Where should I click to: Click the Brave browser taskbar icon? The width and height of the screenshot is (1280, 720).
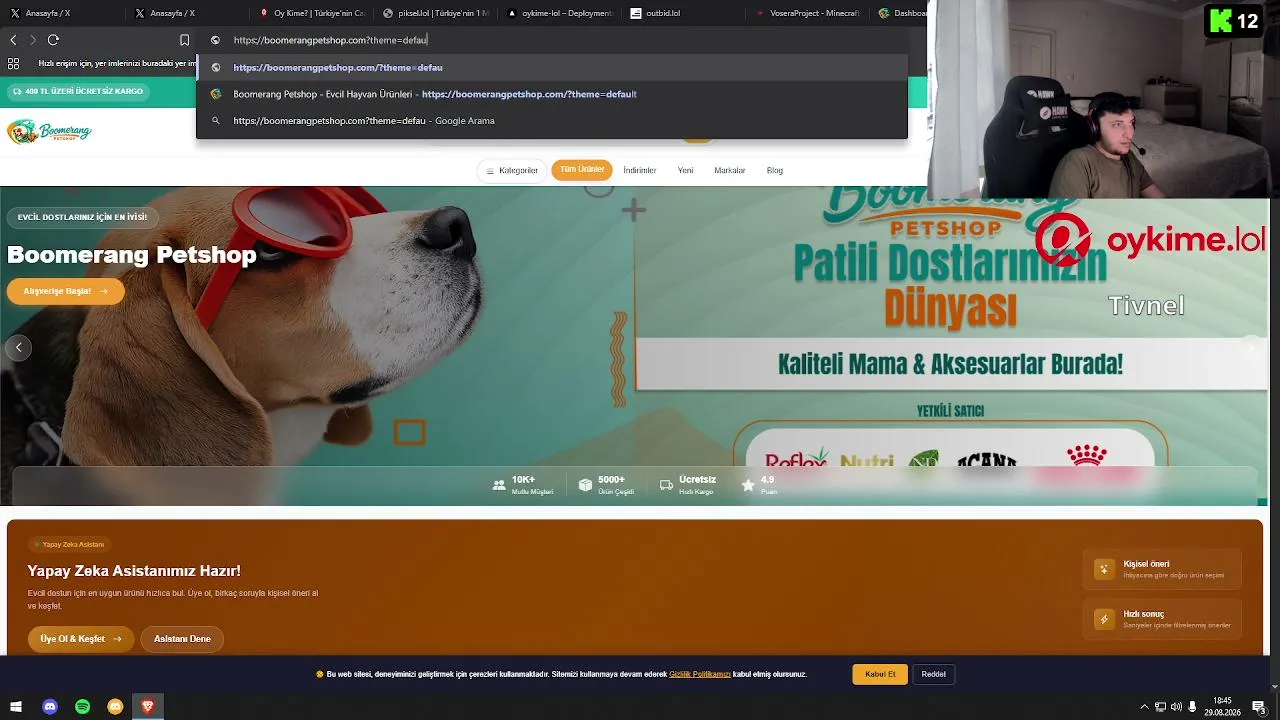[148, 707]
